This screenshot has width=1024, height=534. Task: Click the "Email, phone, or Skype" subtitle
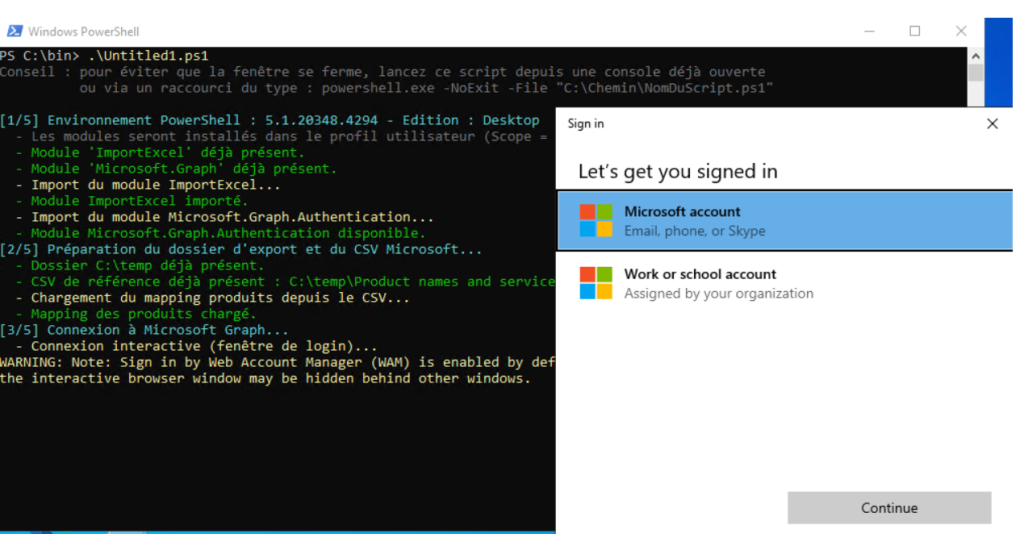click(694, 231)
